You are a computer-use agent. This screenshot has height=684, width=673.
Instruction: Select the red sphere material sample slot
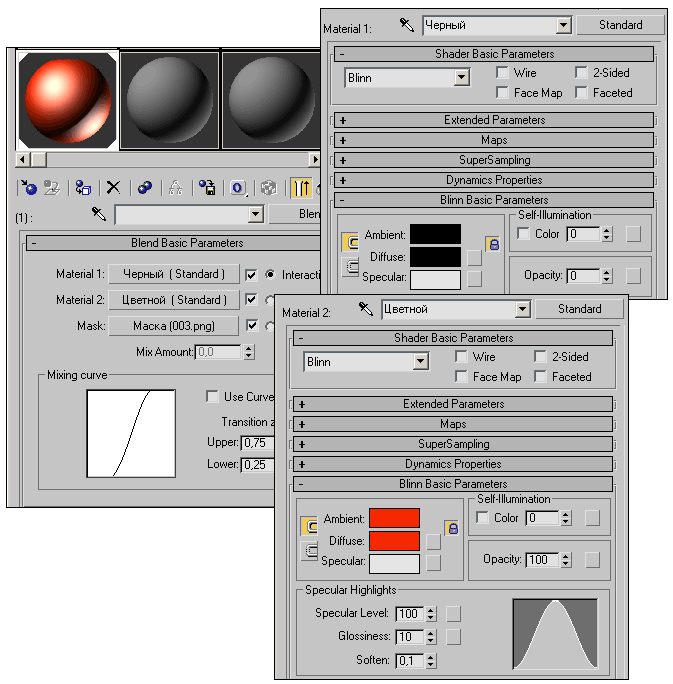click(x=68, y=100)
